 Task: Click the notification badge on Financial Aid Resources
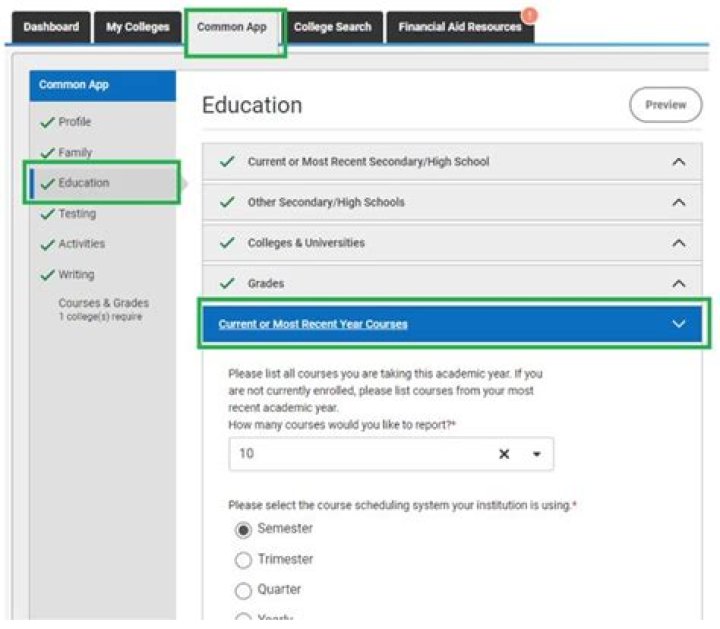point(529,15)
